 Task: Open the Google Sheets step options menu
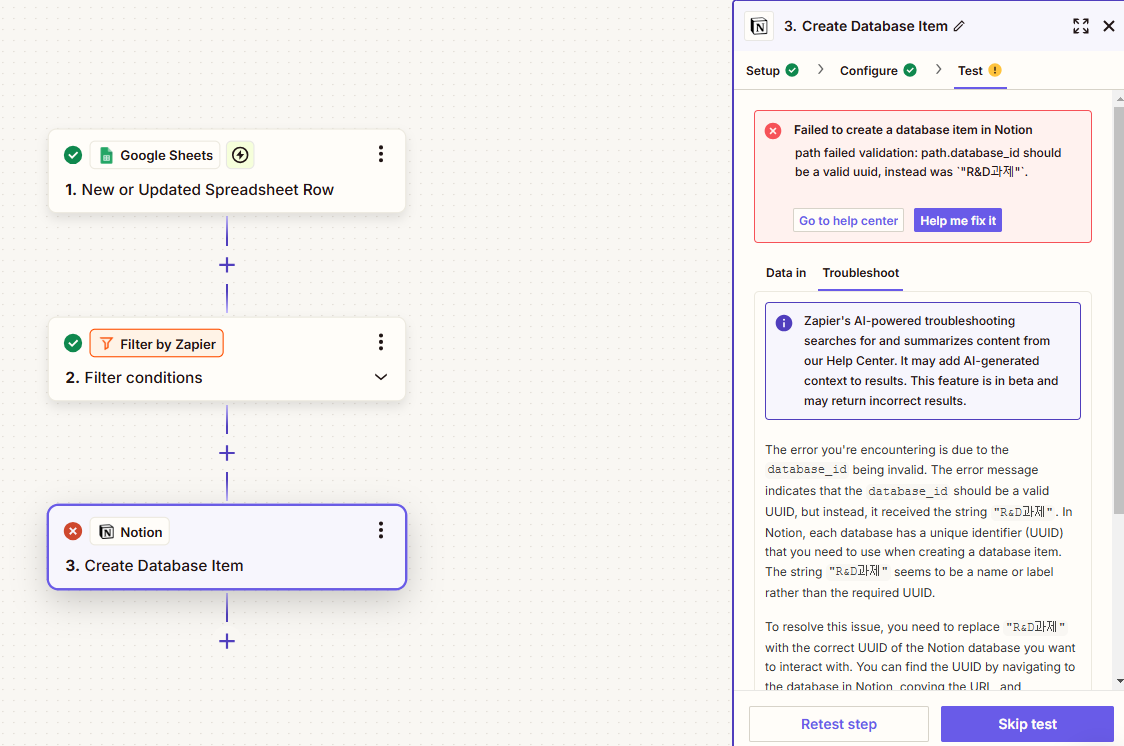381,154
